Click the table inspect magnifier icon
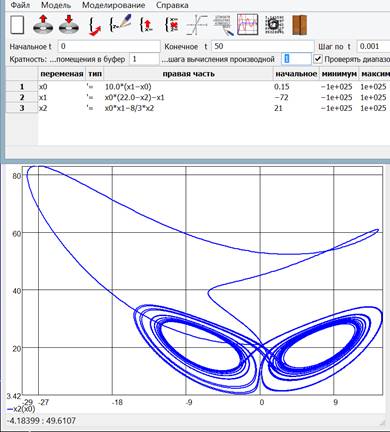 (x=222, y=25)
